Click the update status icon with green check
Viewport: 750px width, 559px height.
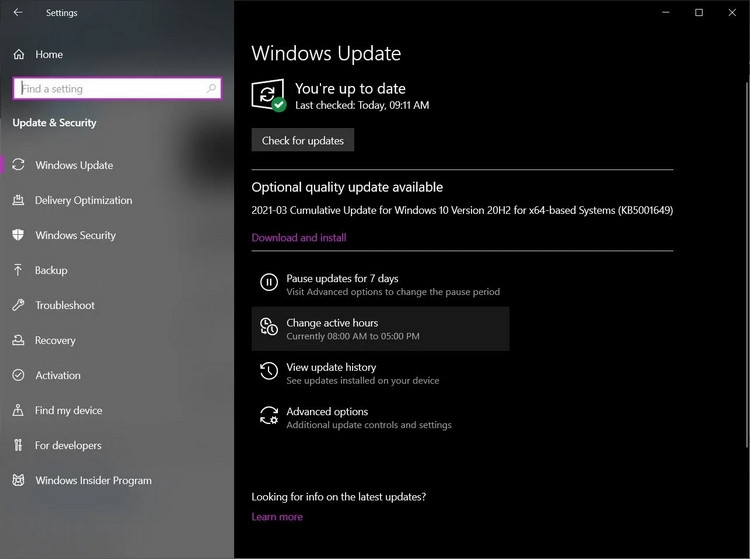pos(268,95)
